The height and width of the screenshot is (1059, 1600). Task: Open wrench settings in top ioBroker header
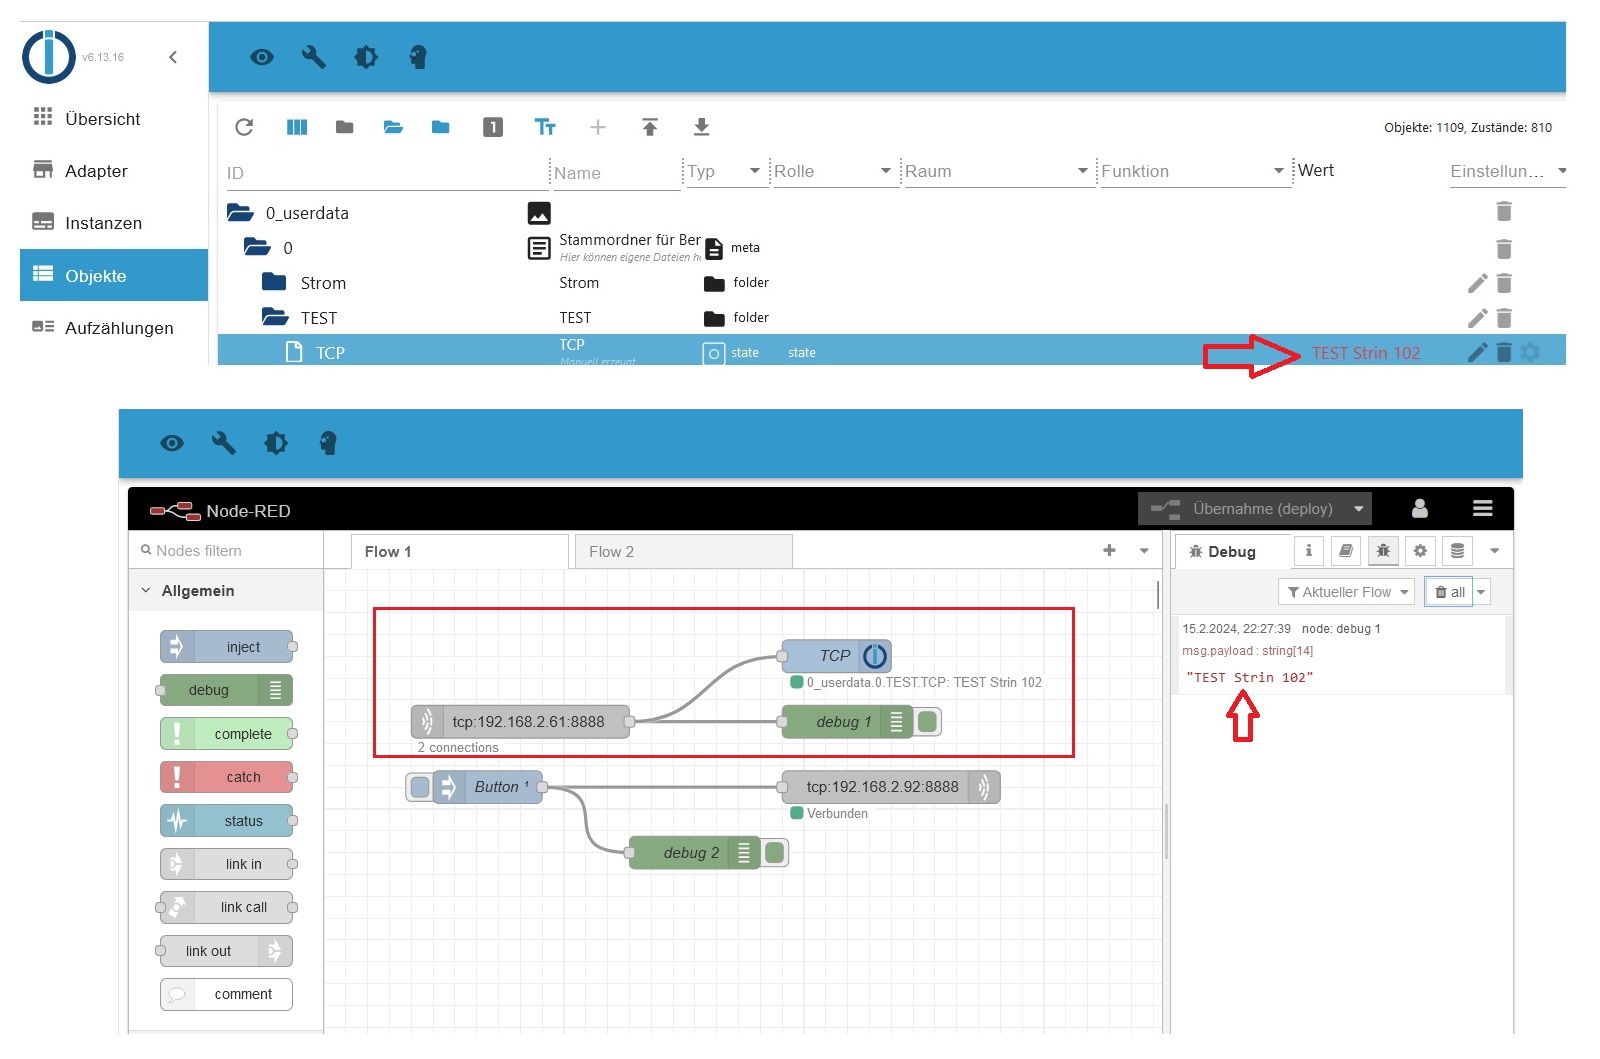[x=314, y=57]
